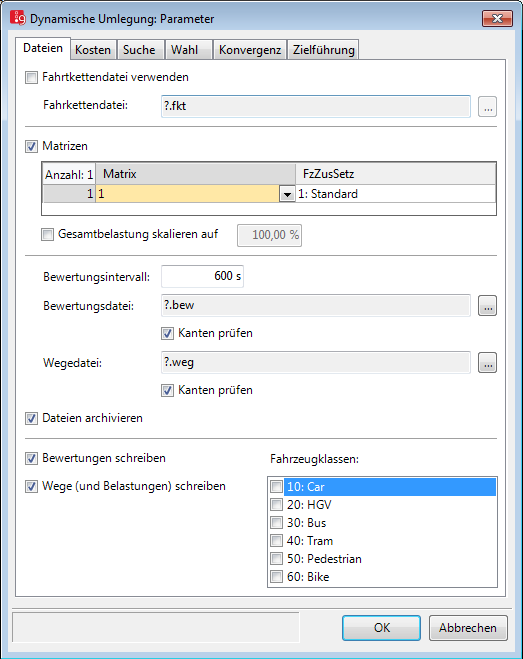523x659 pixels.
Task: Browse for the Wegedatei file
Action: pos(487,363)
